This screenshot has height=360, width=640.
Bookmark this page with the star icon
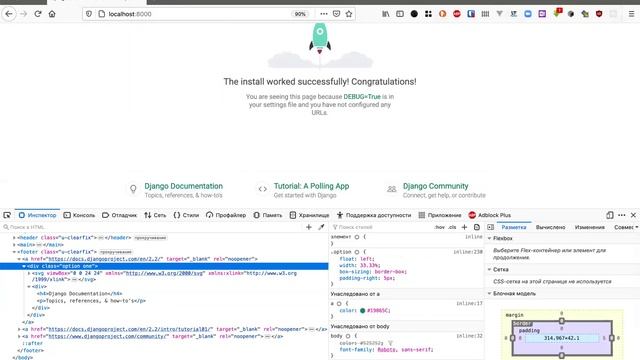click(x=349, y=14)
